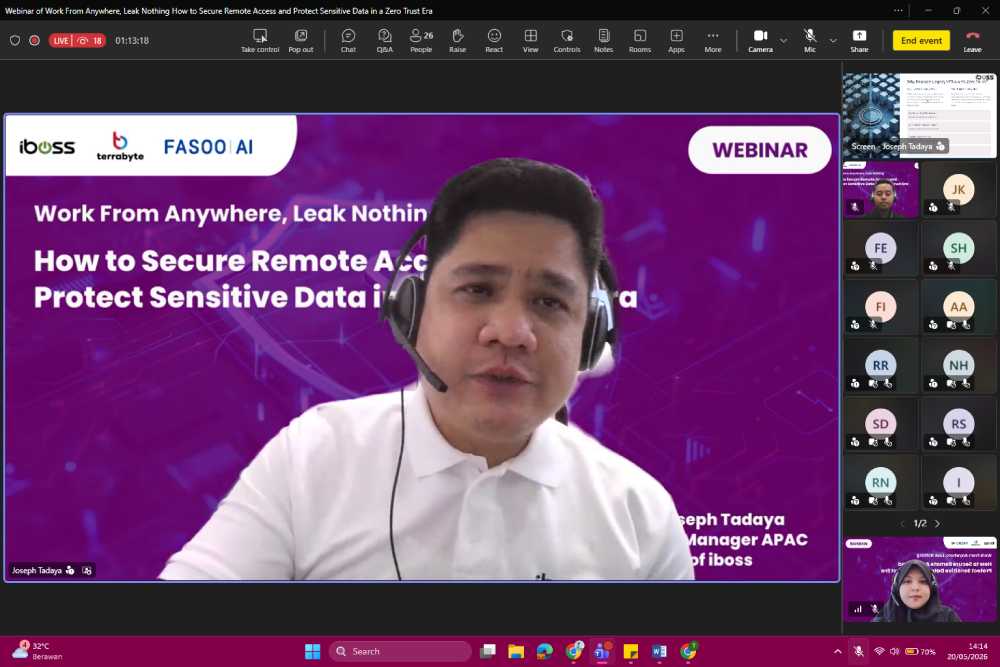Open Microsoft Edge from taskbar

click(545, 651)
